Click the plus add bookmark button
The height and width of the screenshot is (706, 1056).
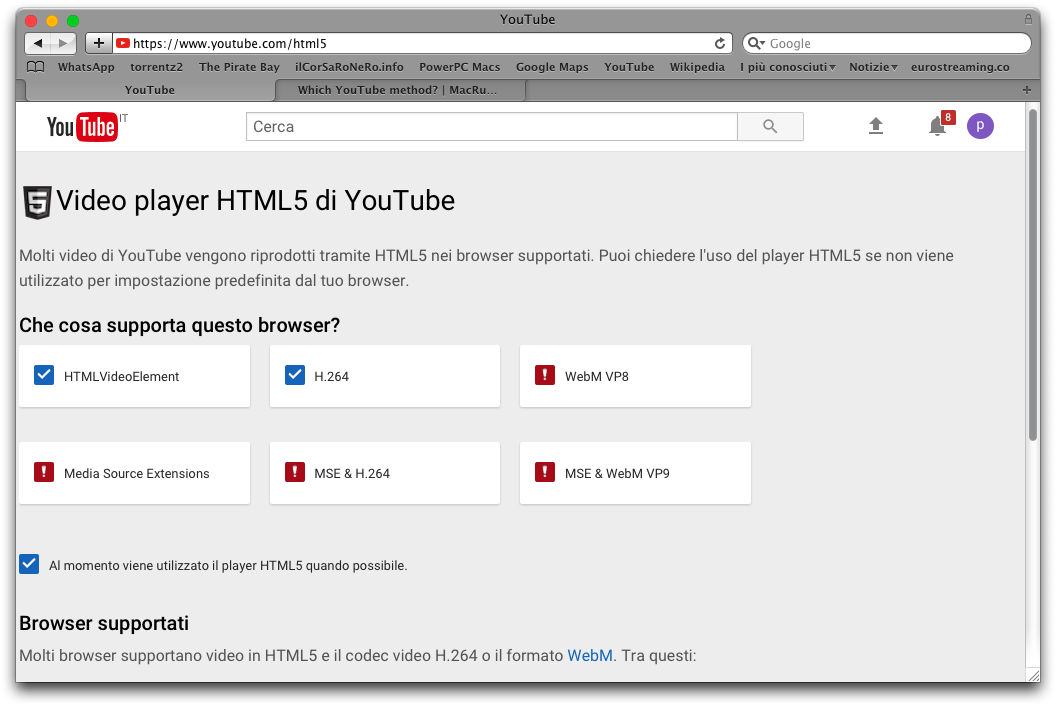point(99,43)
